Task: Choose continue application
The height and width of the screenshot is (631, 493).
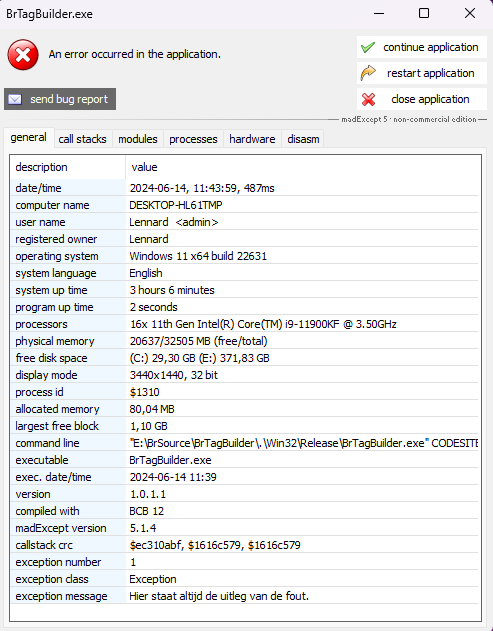Action: tap(422, 47)
